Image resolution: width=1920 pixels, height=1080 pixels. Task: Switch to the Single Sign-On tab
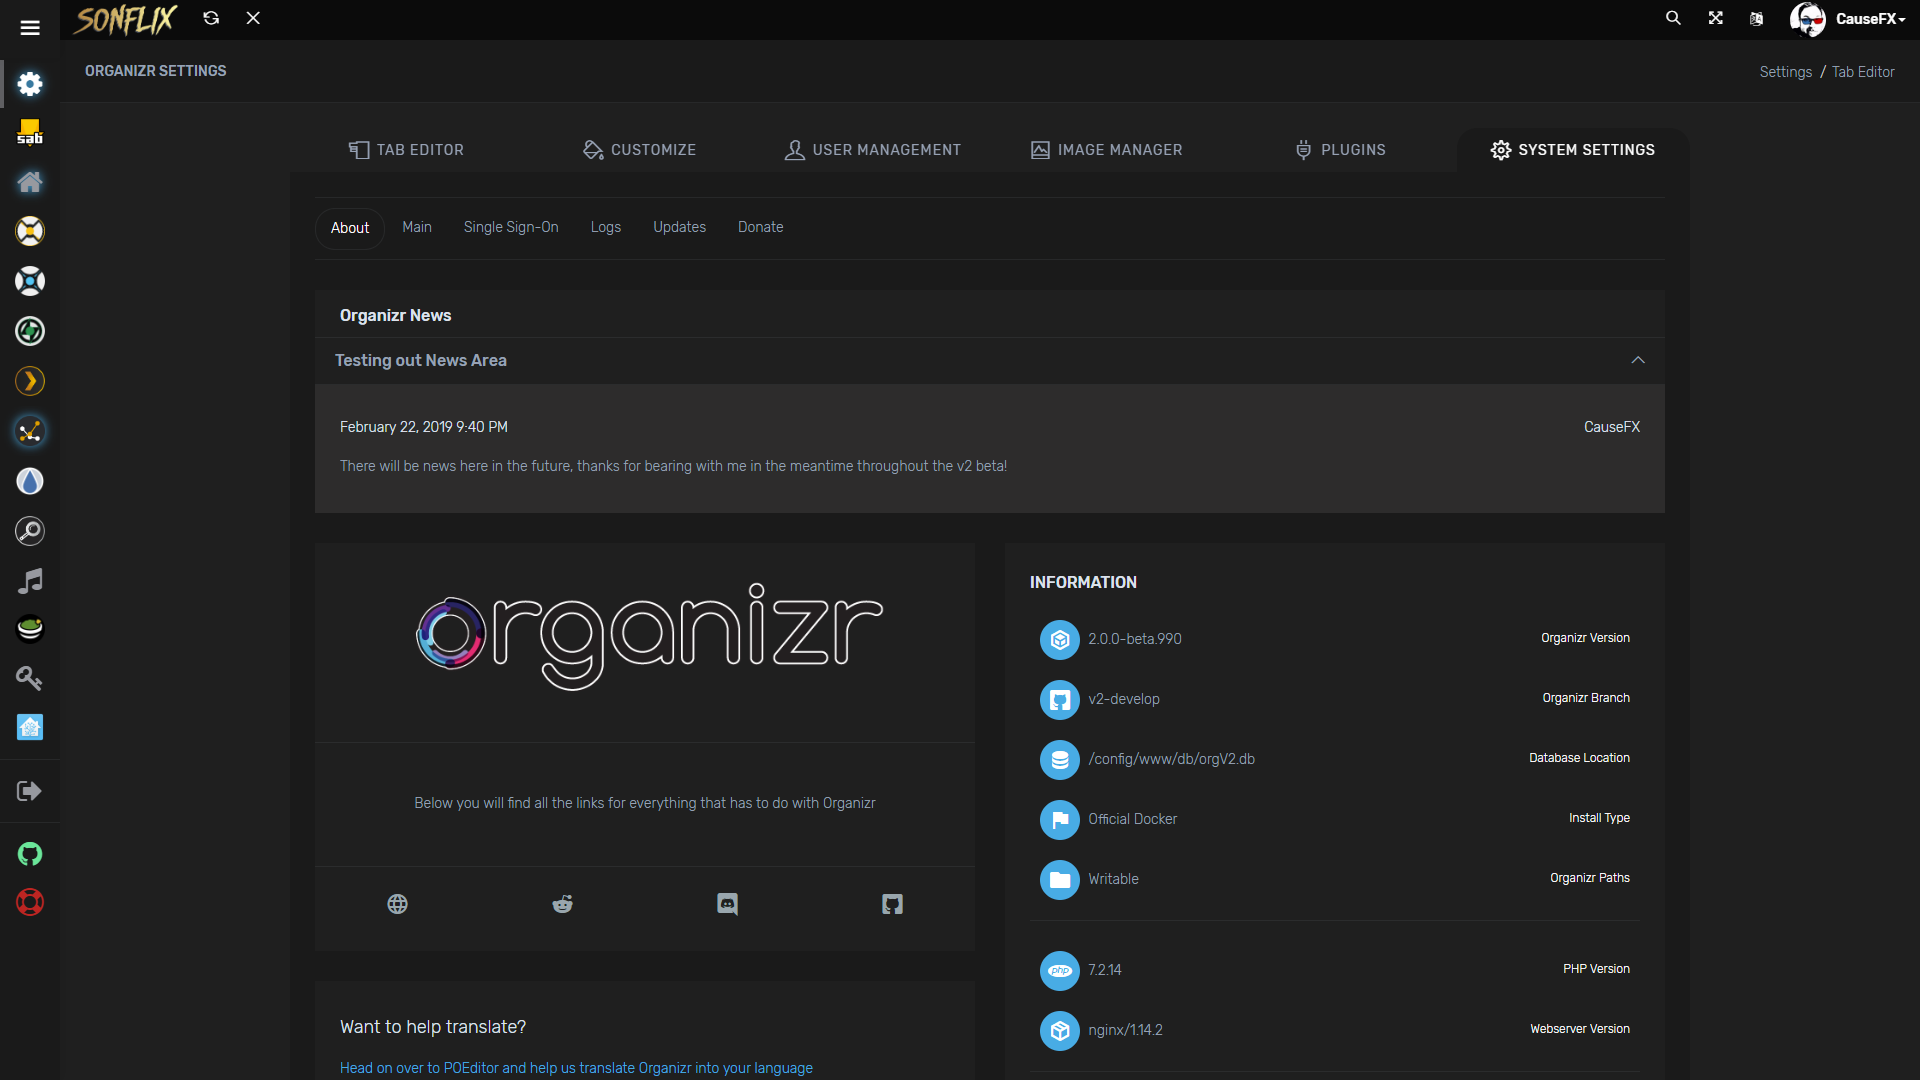pyautogui.click(x=510, y=227)
